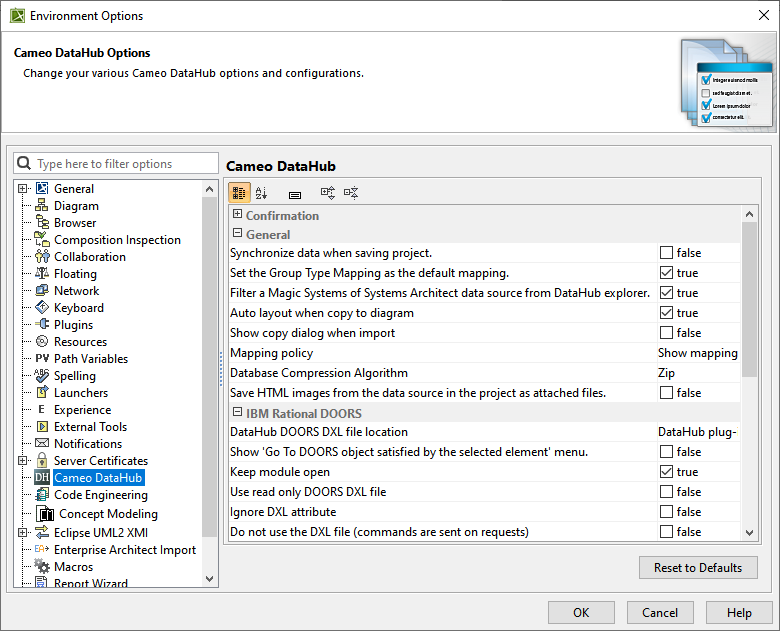This screenshot has width=780, height=631.
Task: Click the Macros gears icon
Action: pos(42,566)
